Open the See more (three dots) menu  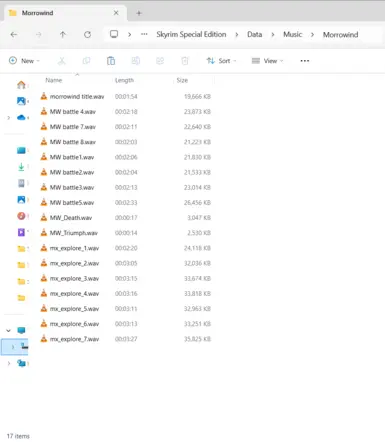(x=305, y=61)
